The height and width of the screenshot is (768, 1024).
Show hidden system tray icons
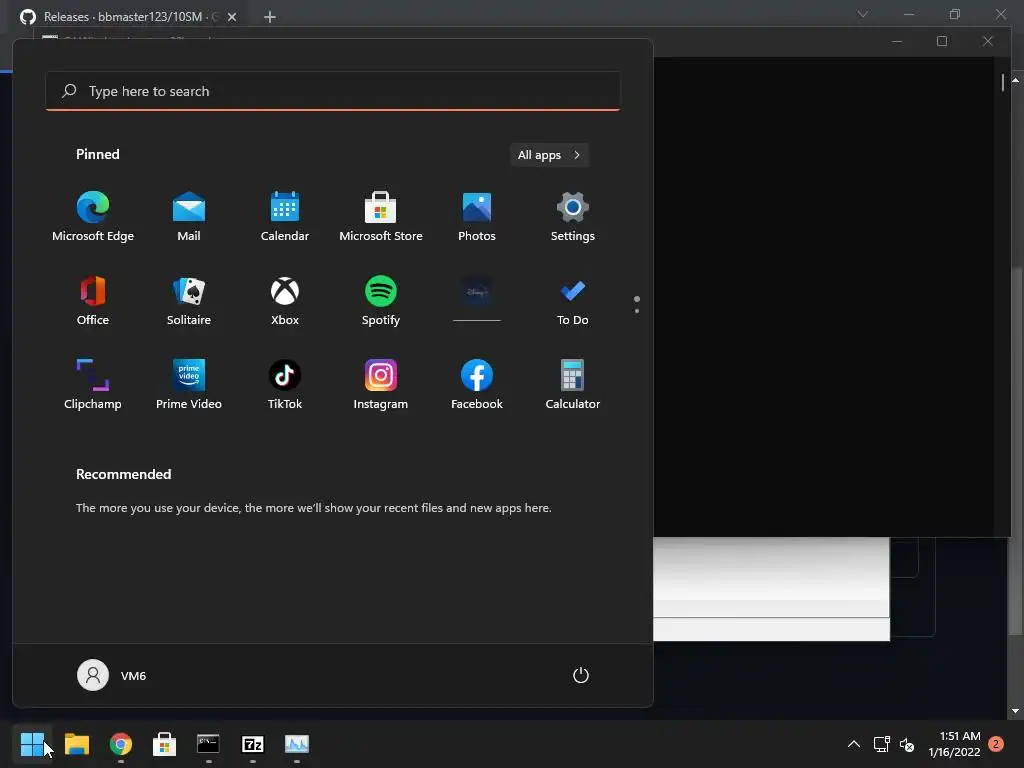pos(854,744)
